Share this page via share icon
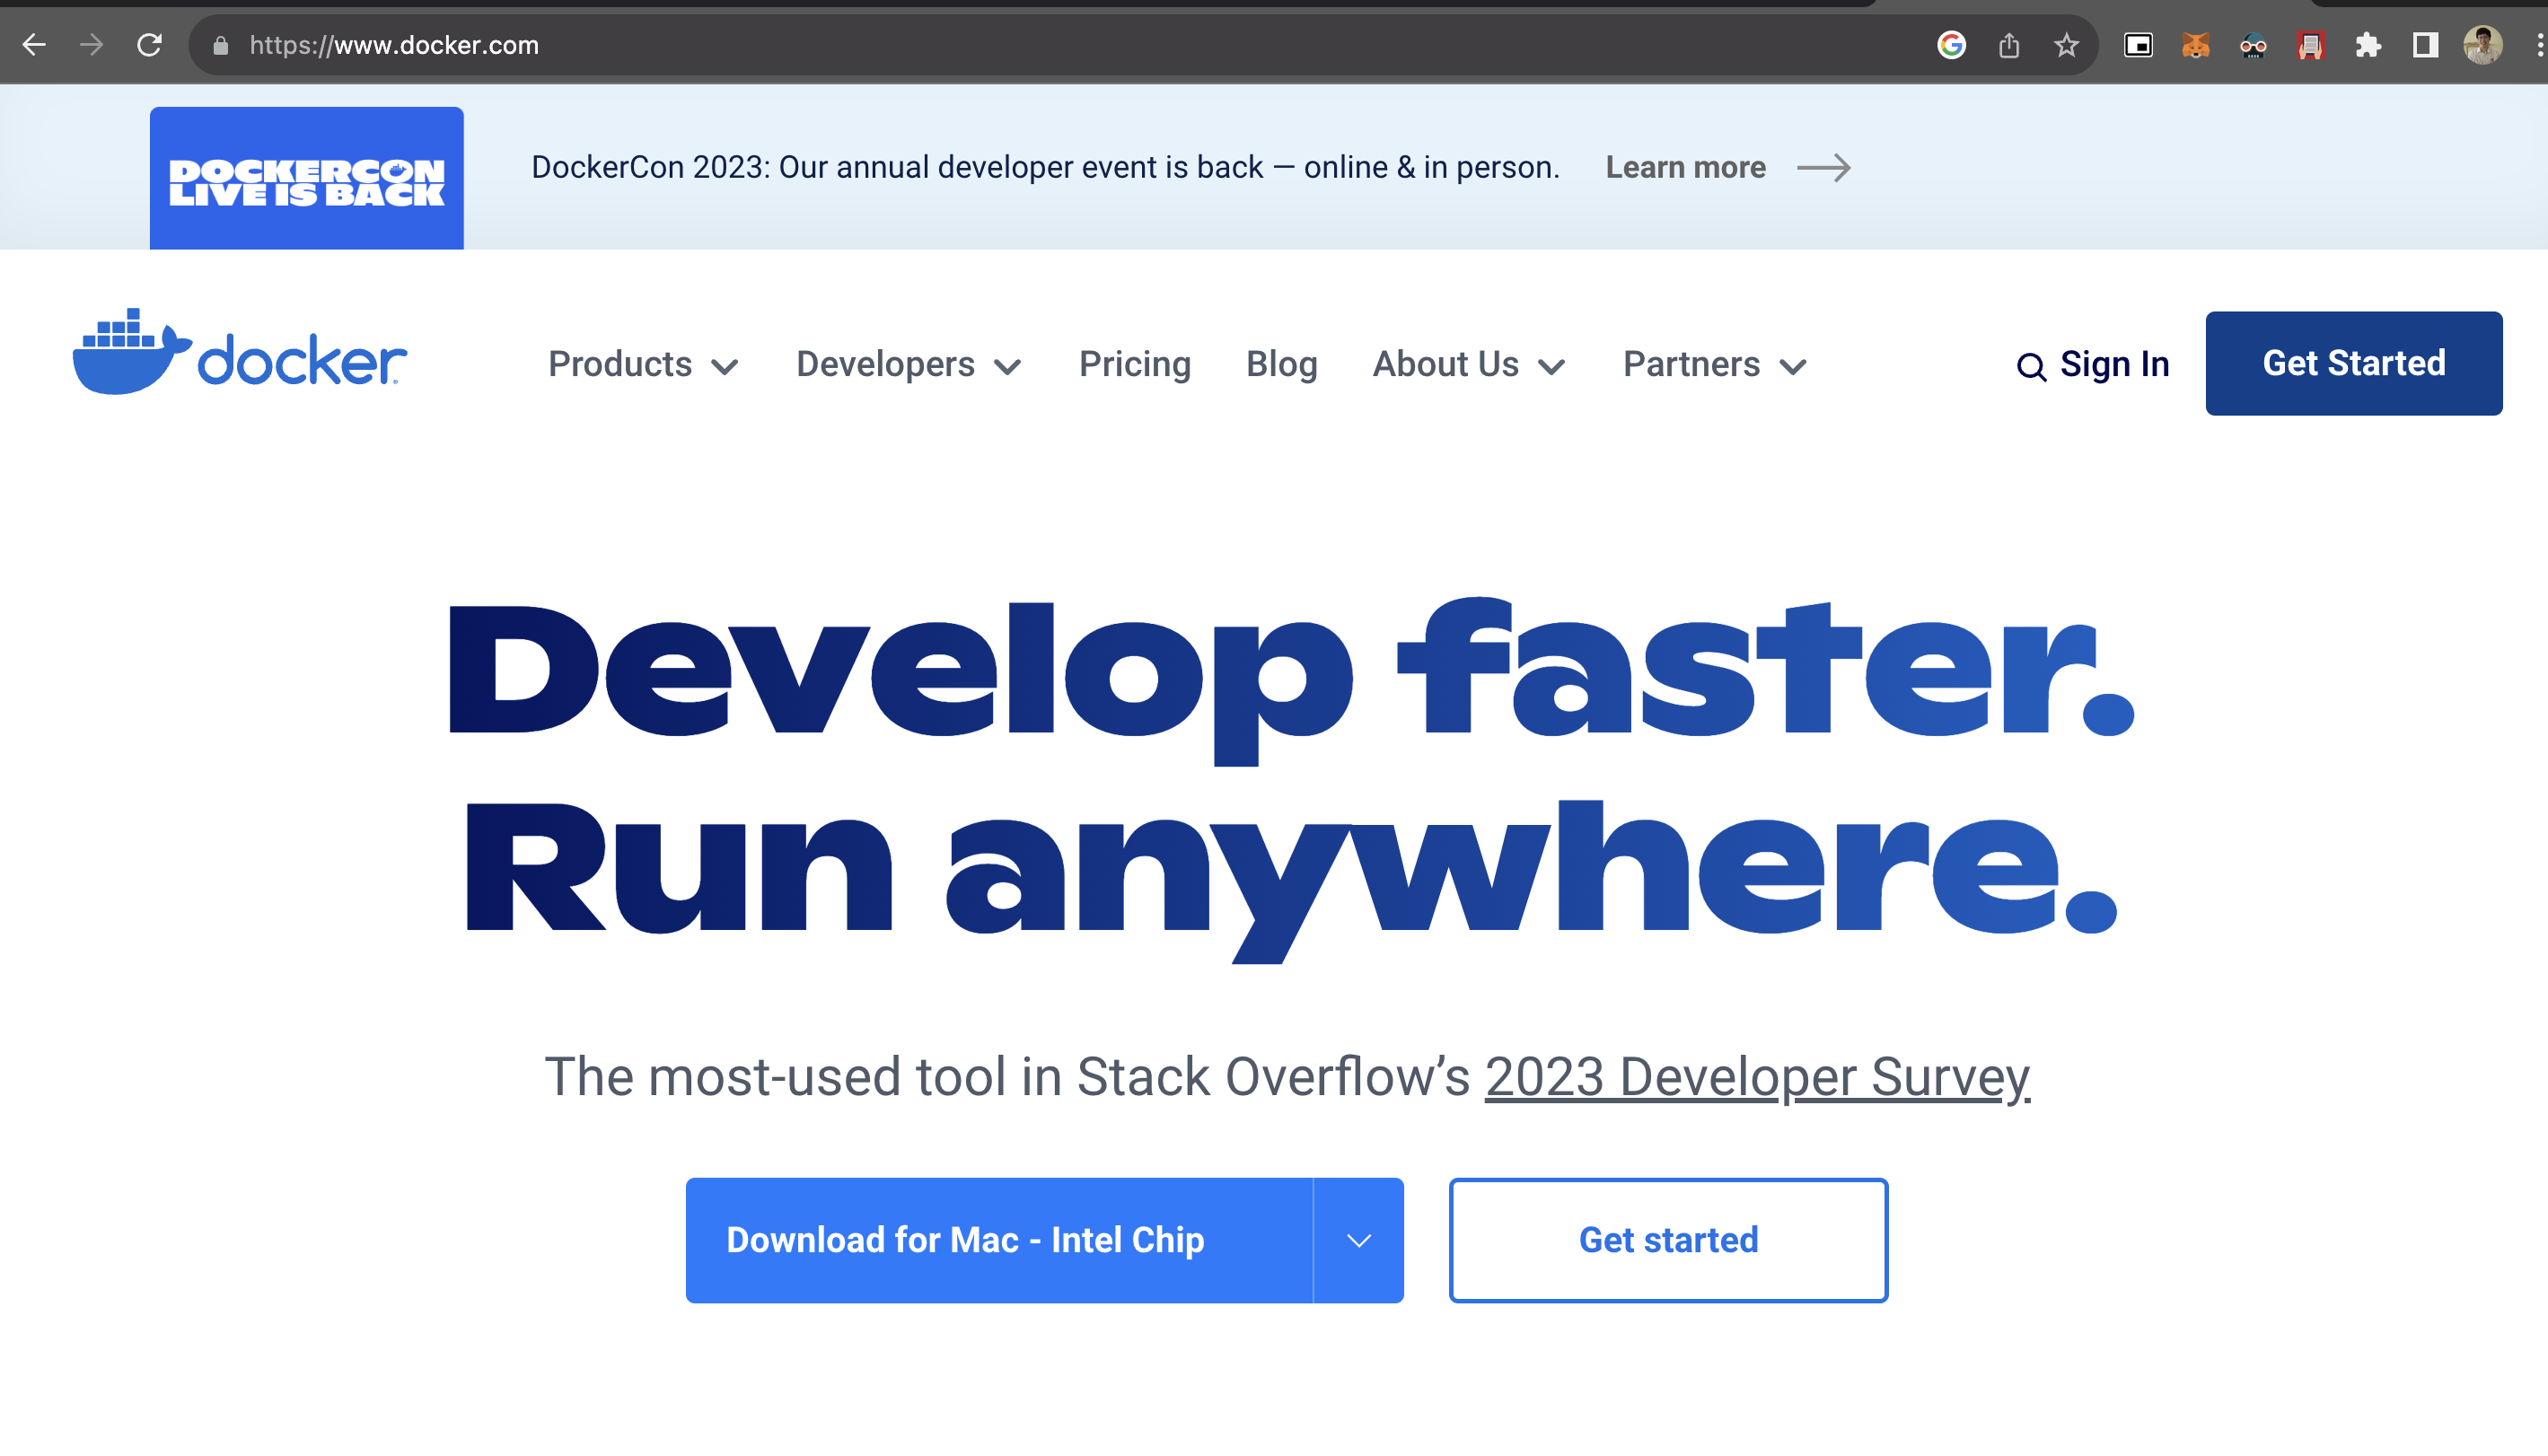Viewport: 2548px width, 1456px height. tap(2009, 45)
